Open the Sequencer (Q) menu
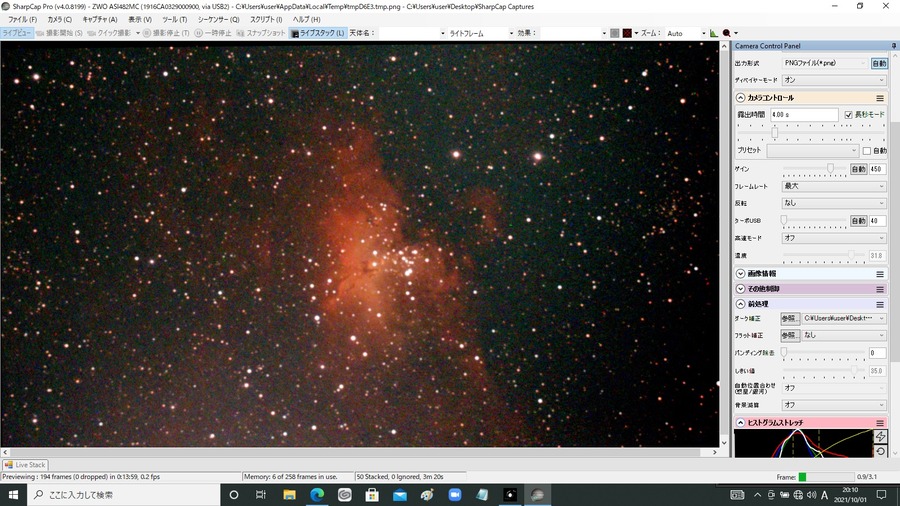The height and width of the screenshot is (506, 900). coord(218,20)
